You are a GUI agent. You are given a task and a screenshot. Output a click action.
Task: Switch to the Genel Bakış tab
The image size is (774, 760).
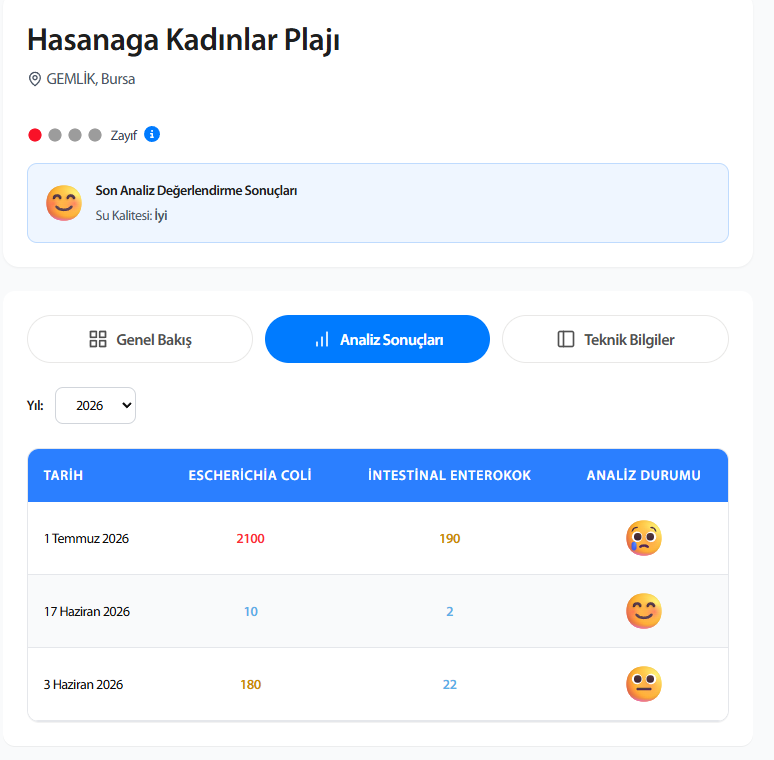click(x=140, y=339)
